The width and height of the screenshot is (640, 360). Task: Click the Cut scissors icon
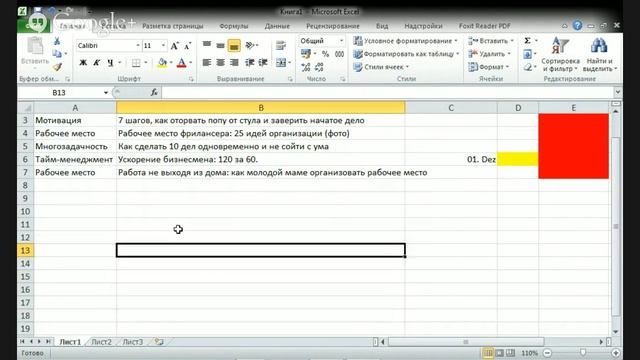coord(57,41)
